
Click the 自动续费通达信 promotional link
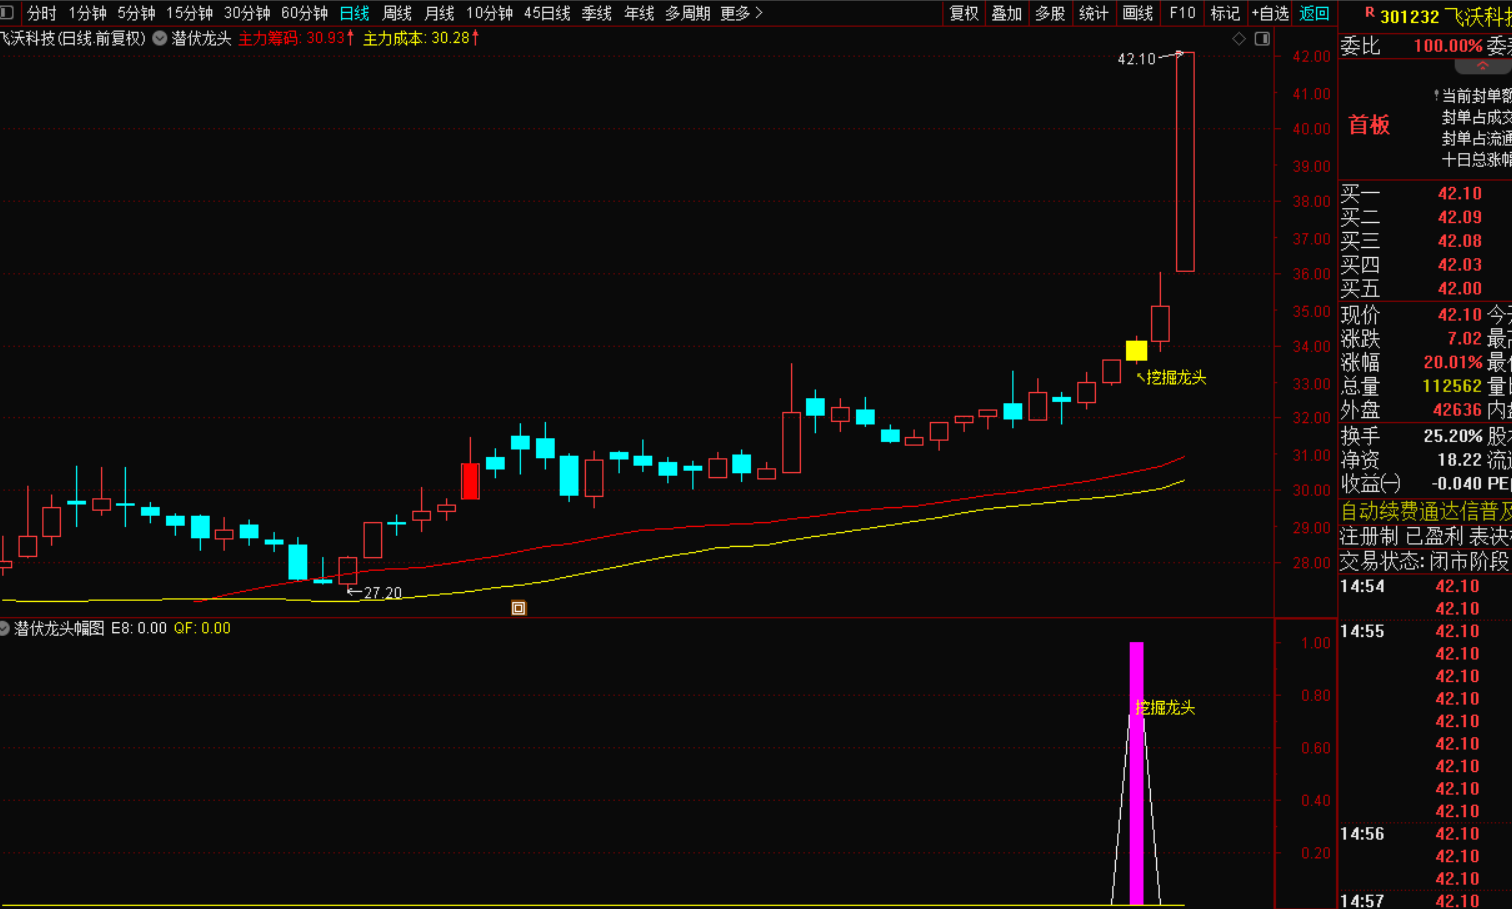click(1425, 511)
